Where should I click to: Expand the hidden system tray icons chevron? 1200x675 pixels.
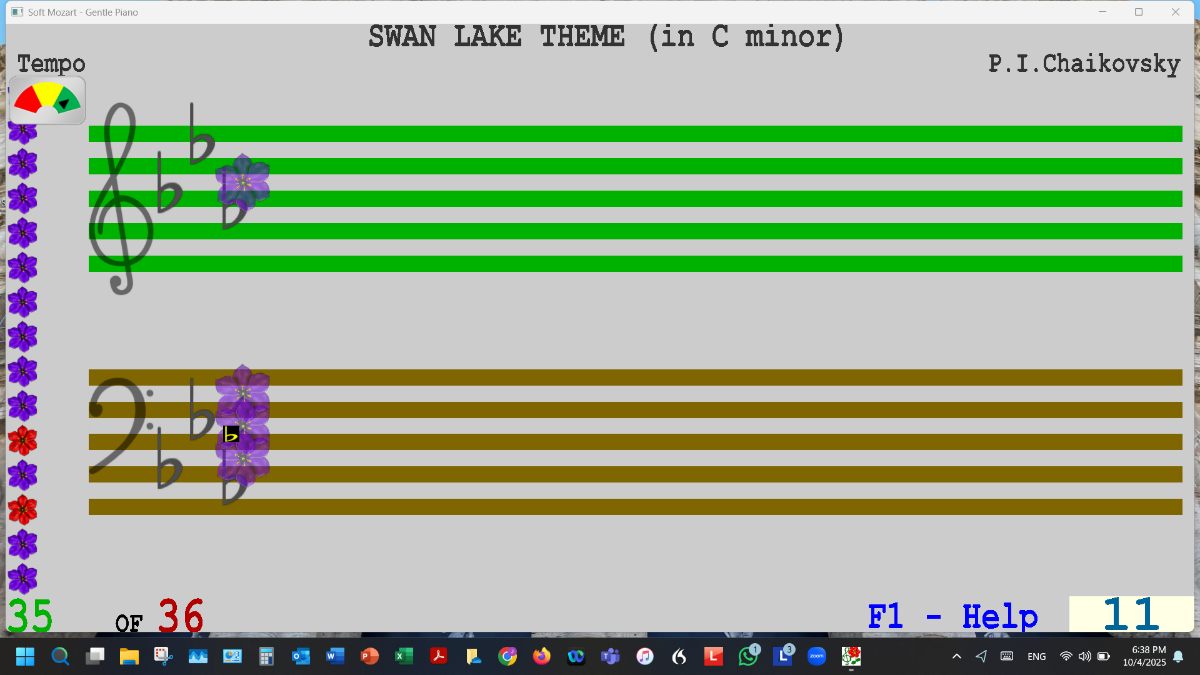tap(956, 657)
